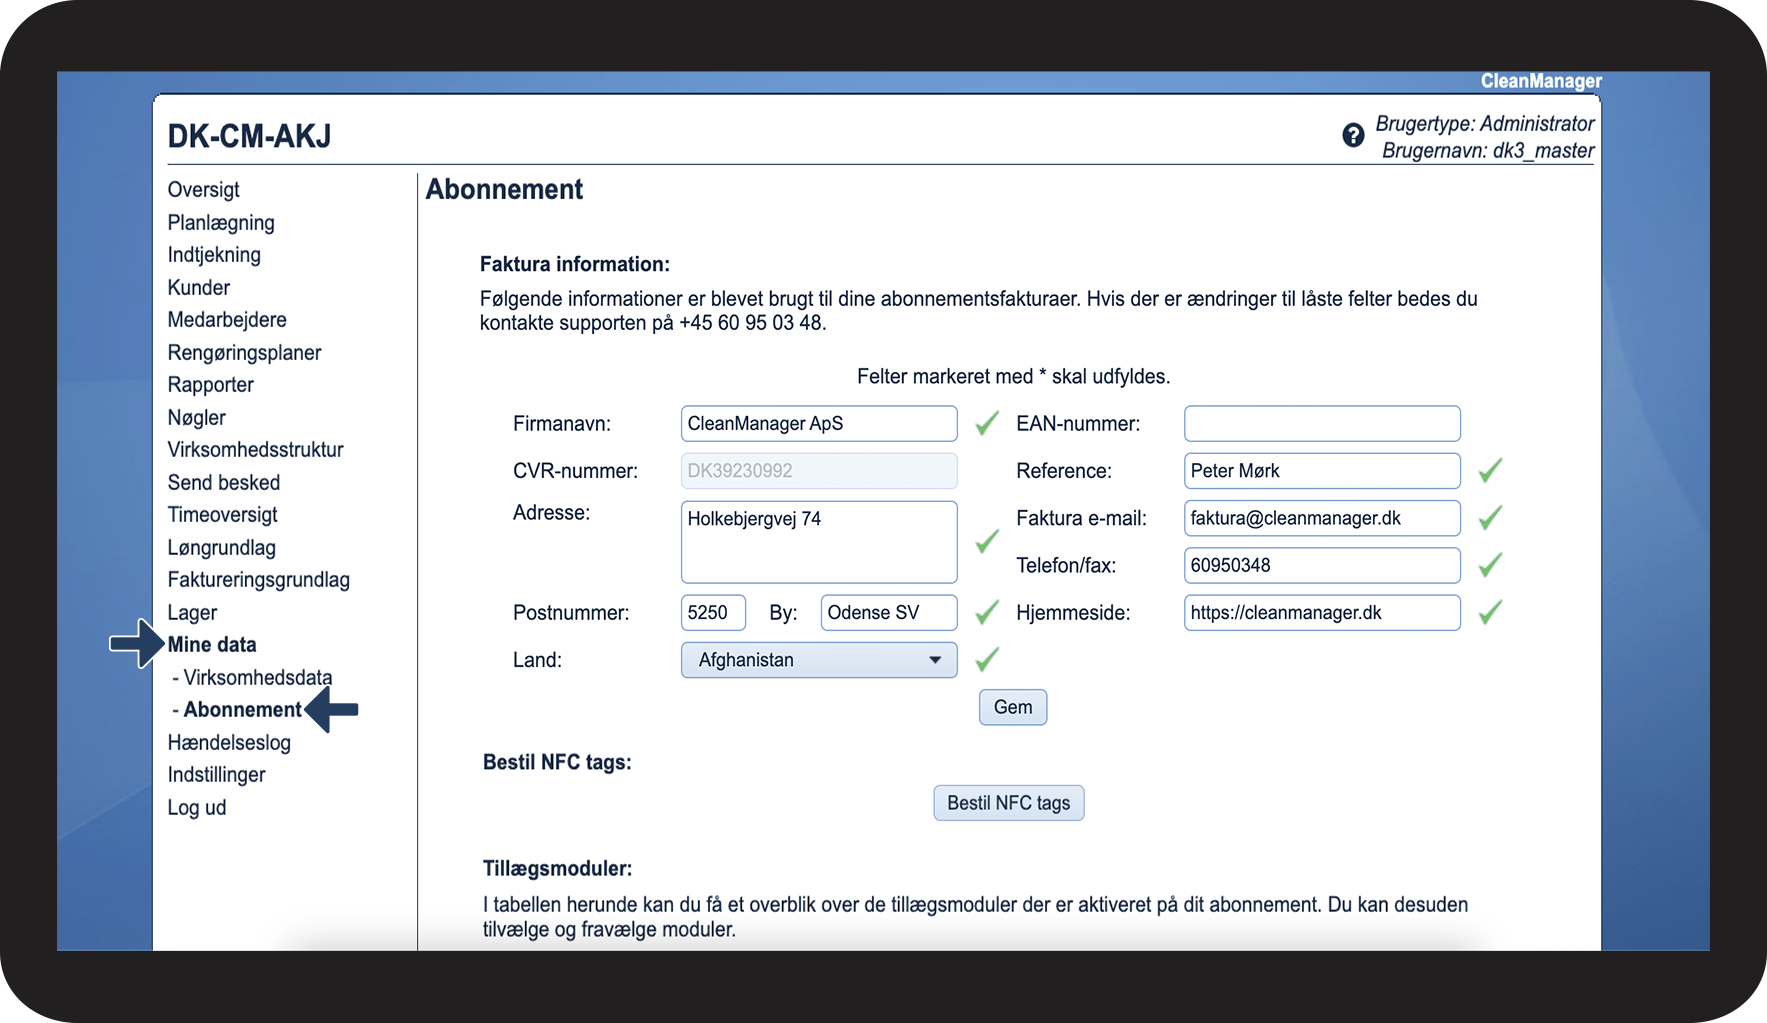View the Timeoversigt page
The width and height of the screenshot is (1767, 1023).
pyautogui.click(x=223, y=515)
